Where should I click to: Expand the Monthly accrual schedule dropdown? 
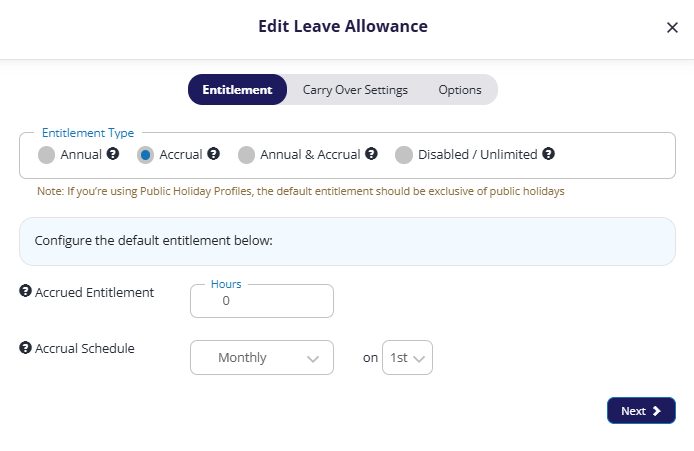point(262,358)
